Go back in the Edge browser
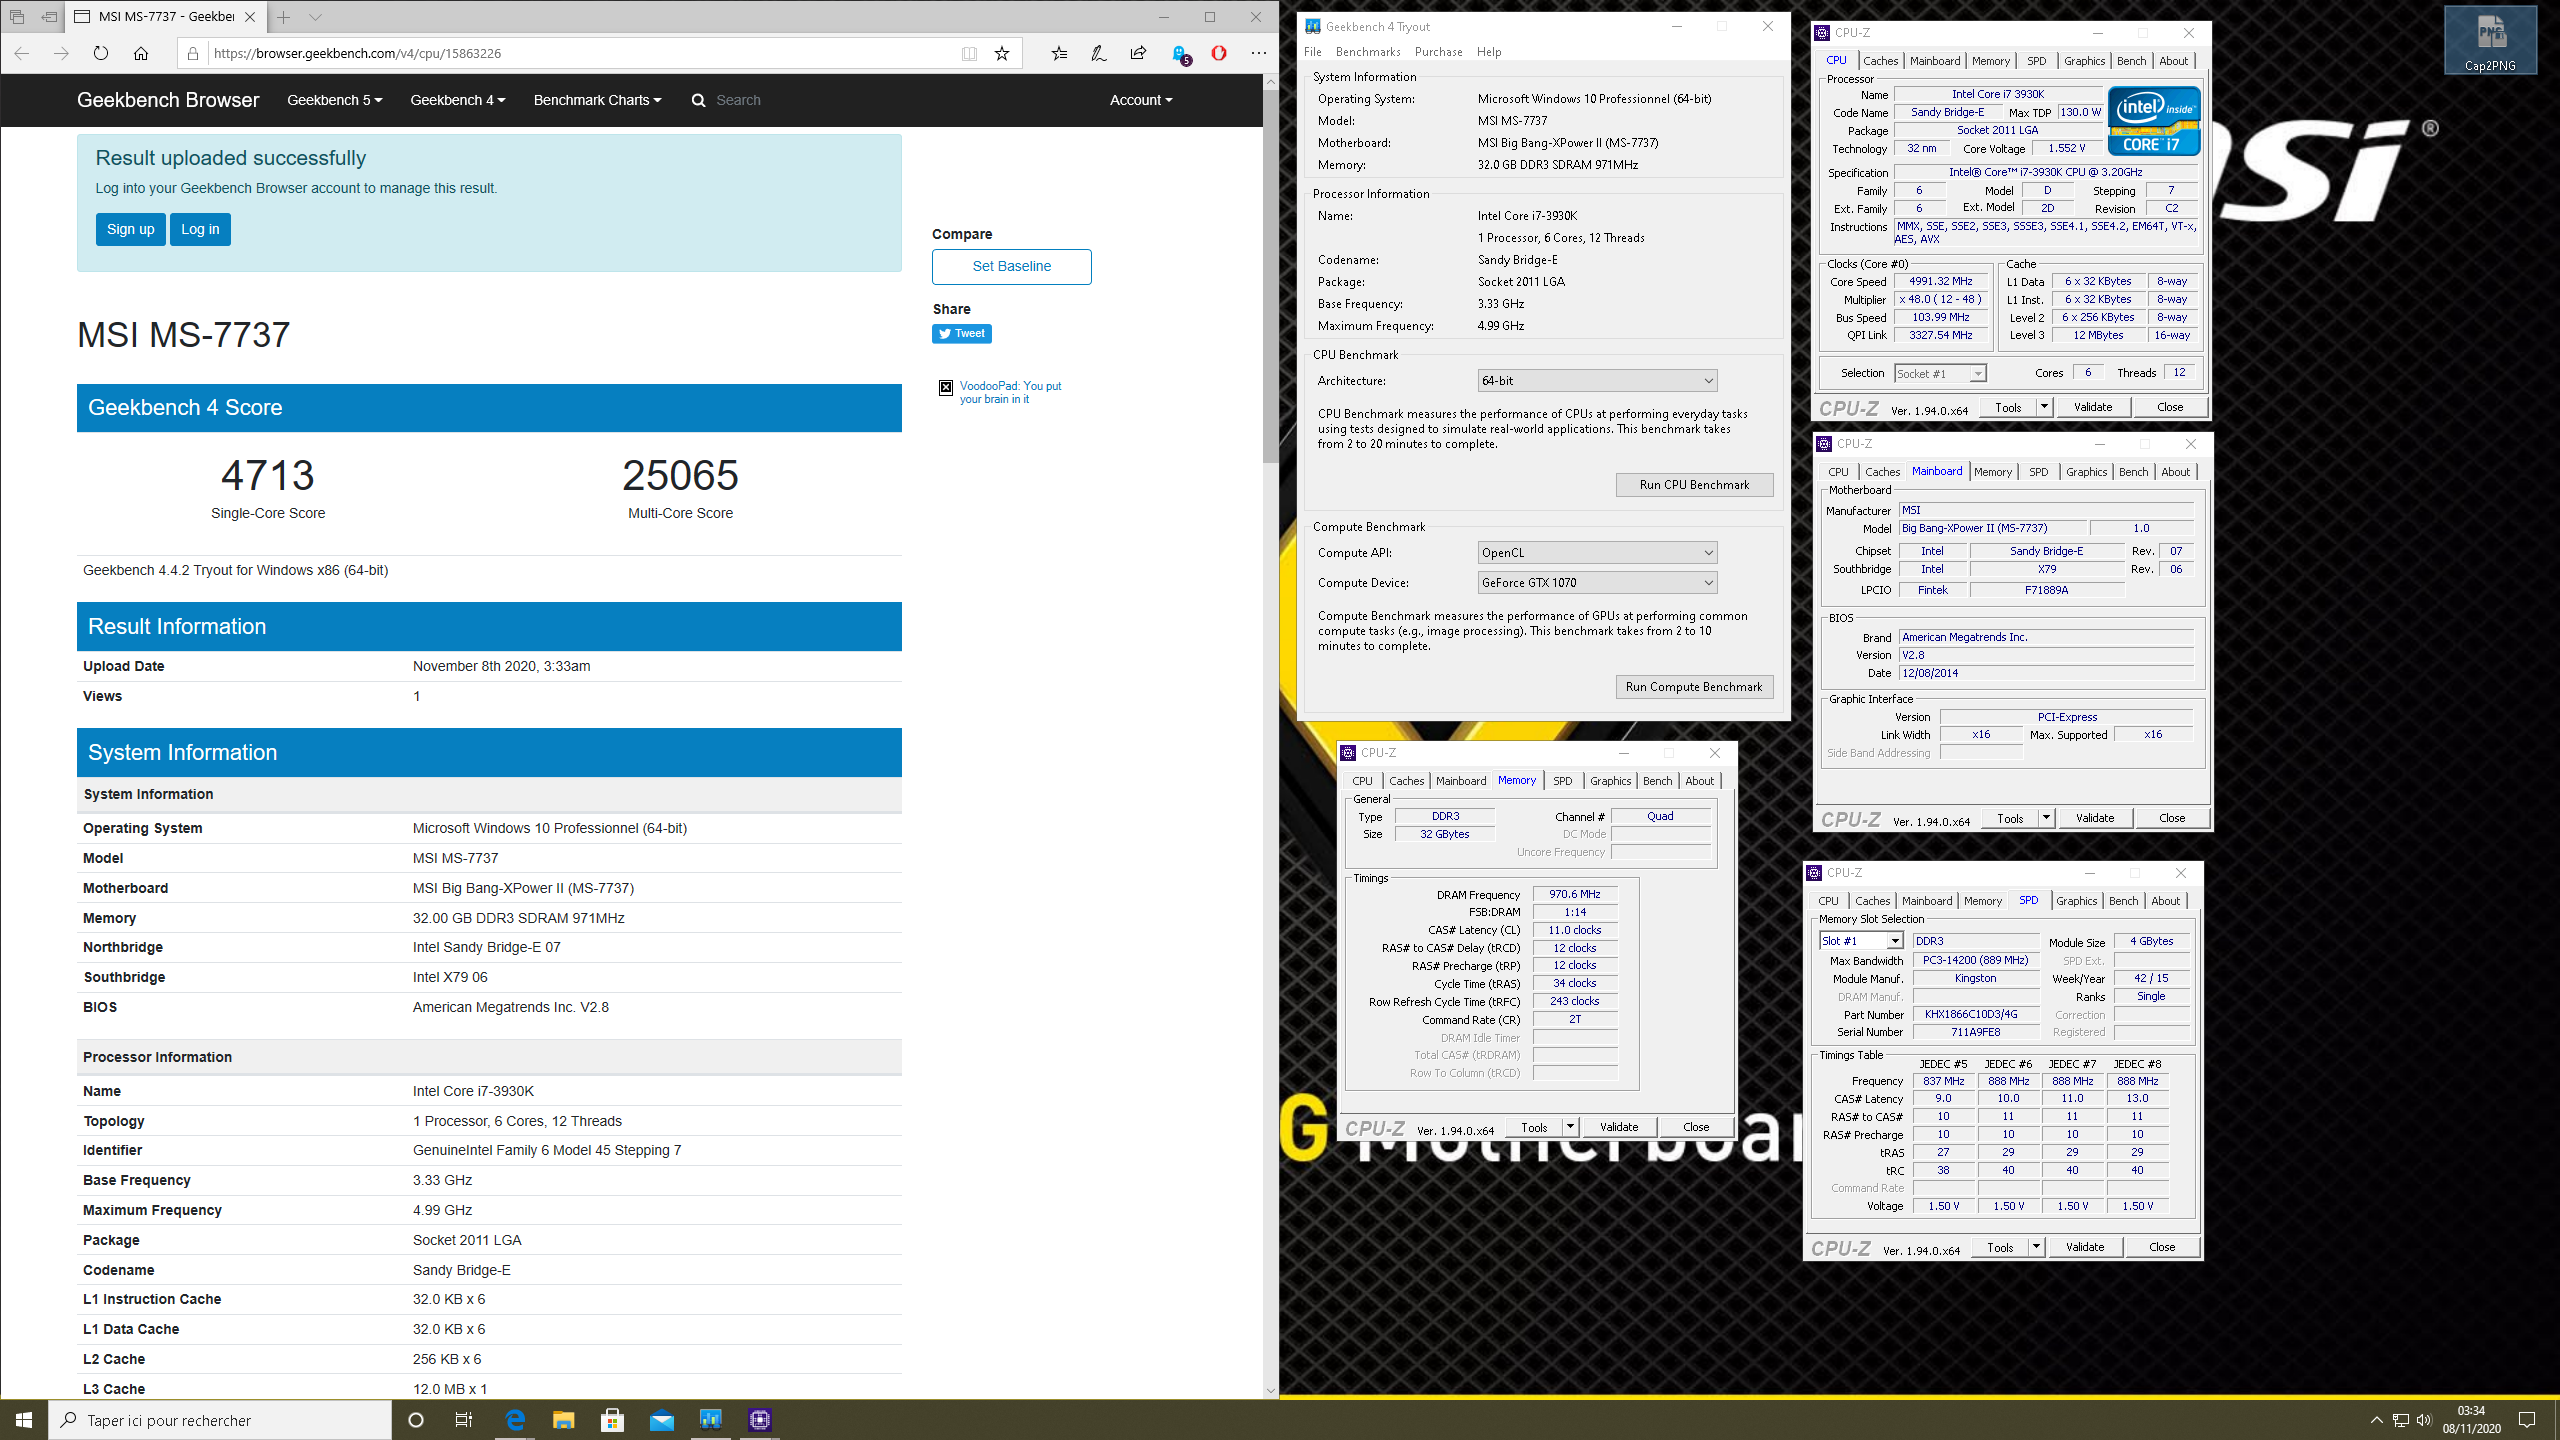 click(x=22, y=53)
